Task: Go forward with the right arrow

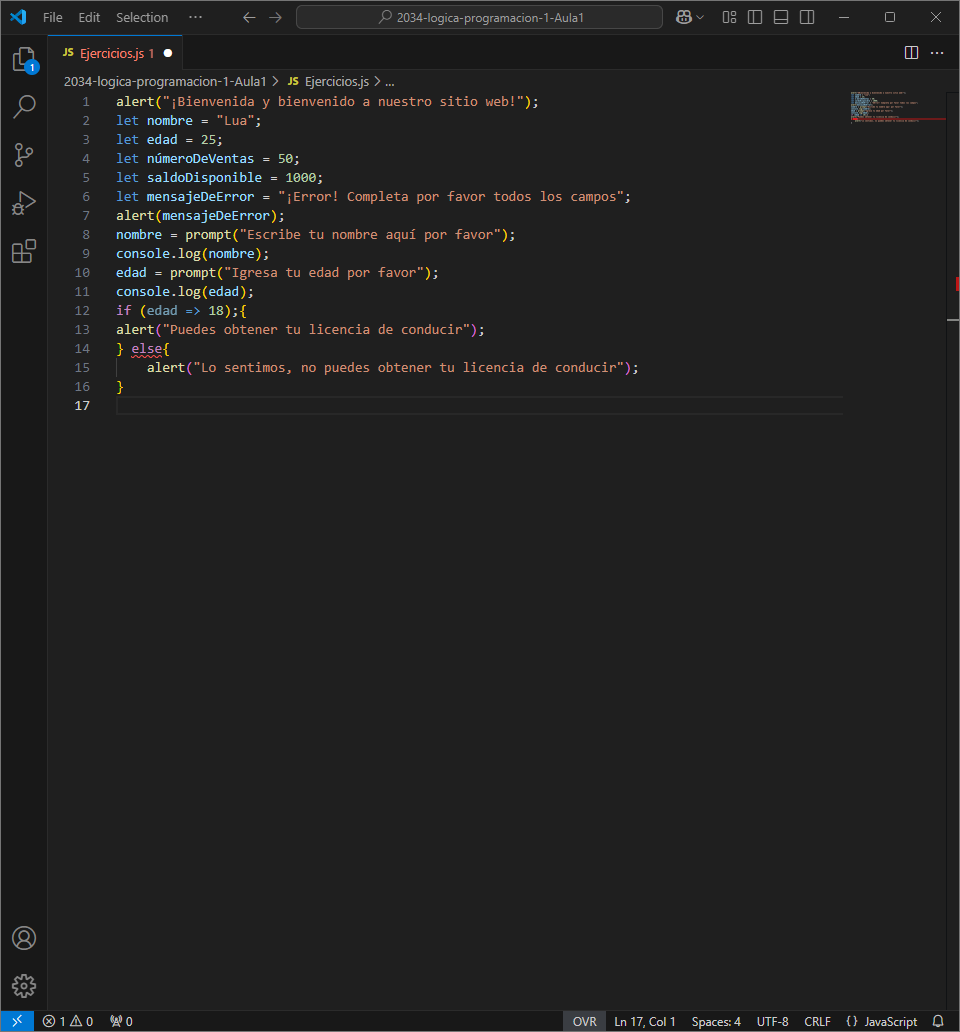Action: (x=276, y=18)
